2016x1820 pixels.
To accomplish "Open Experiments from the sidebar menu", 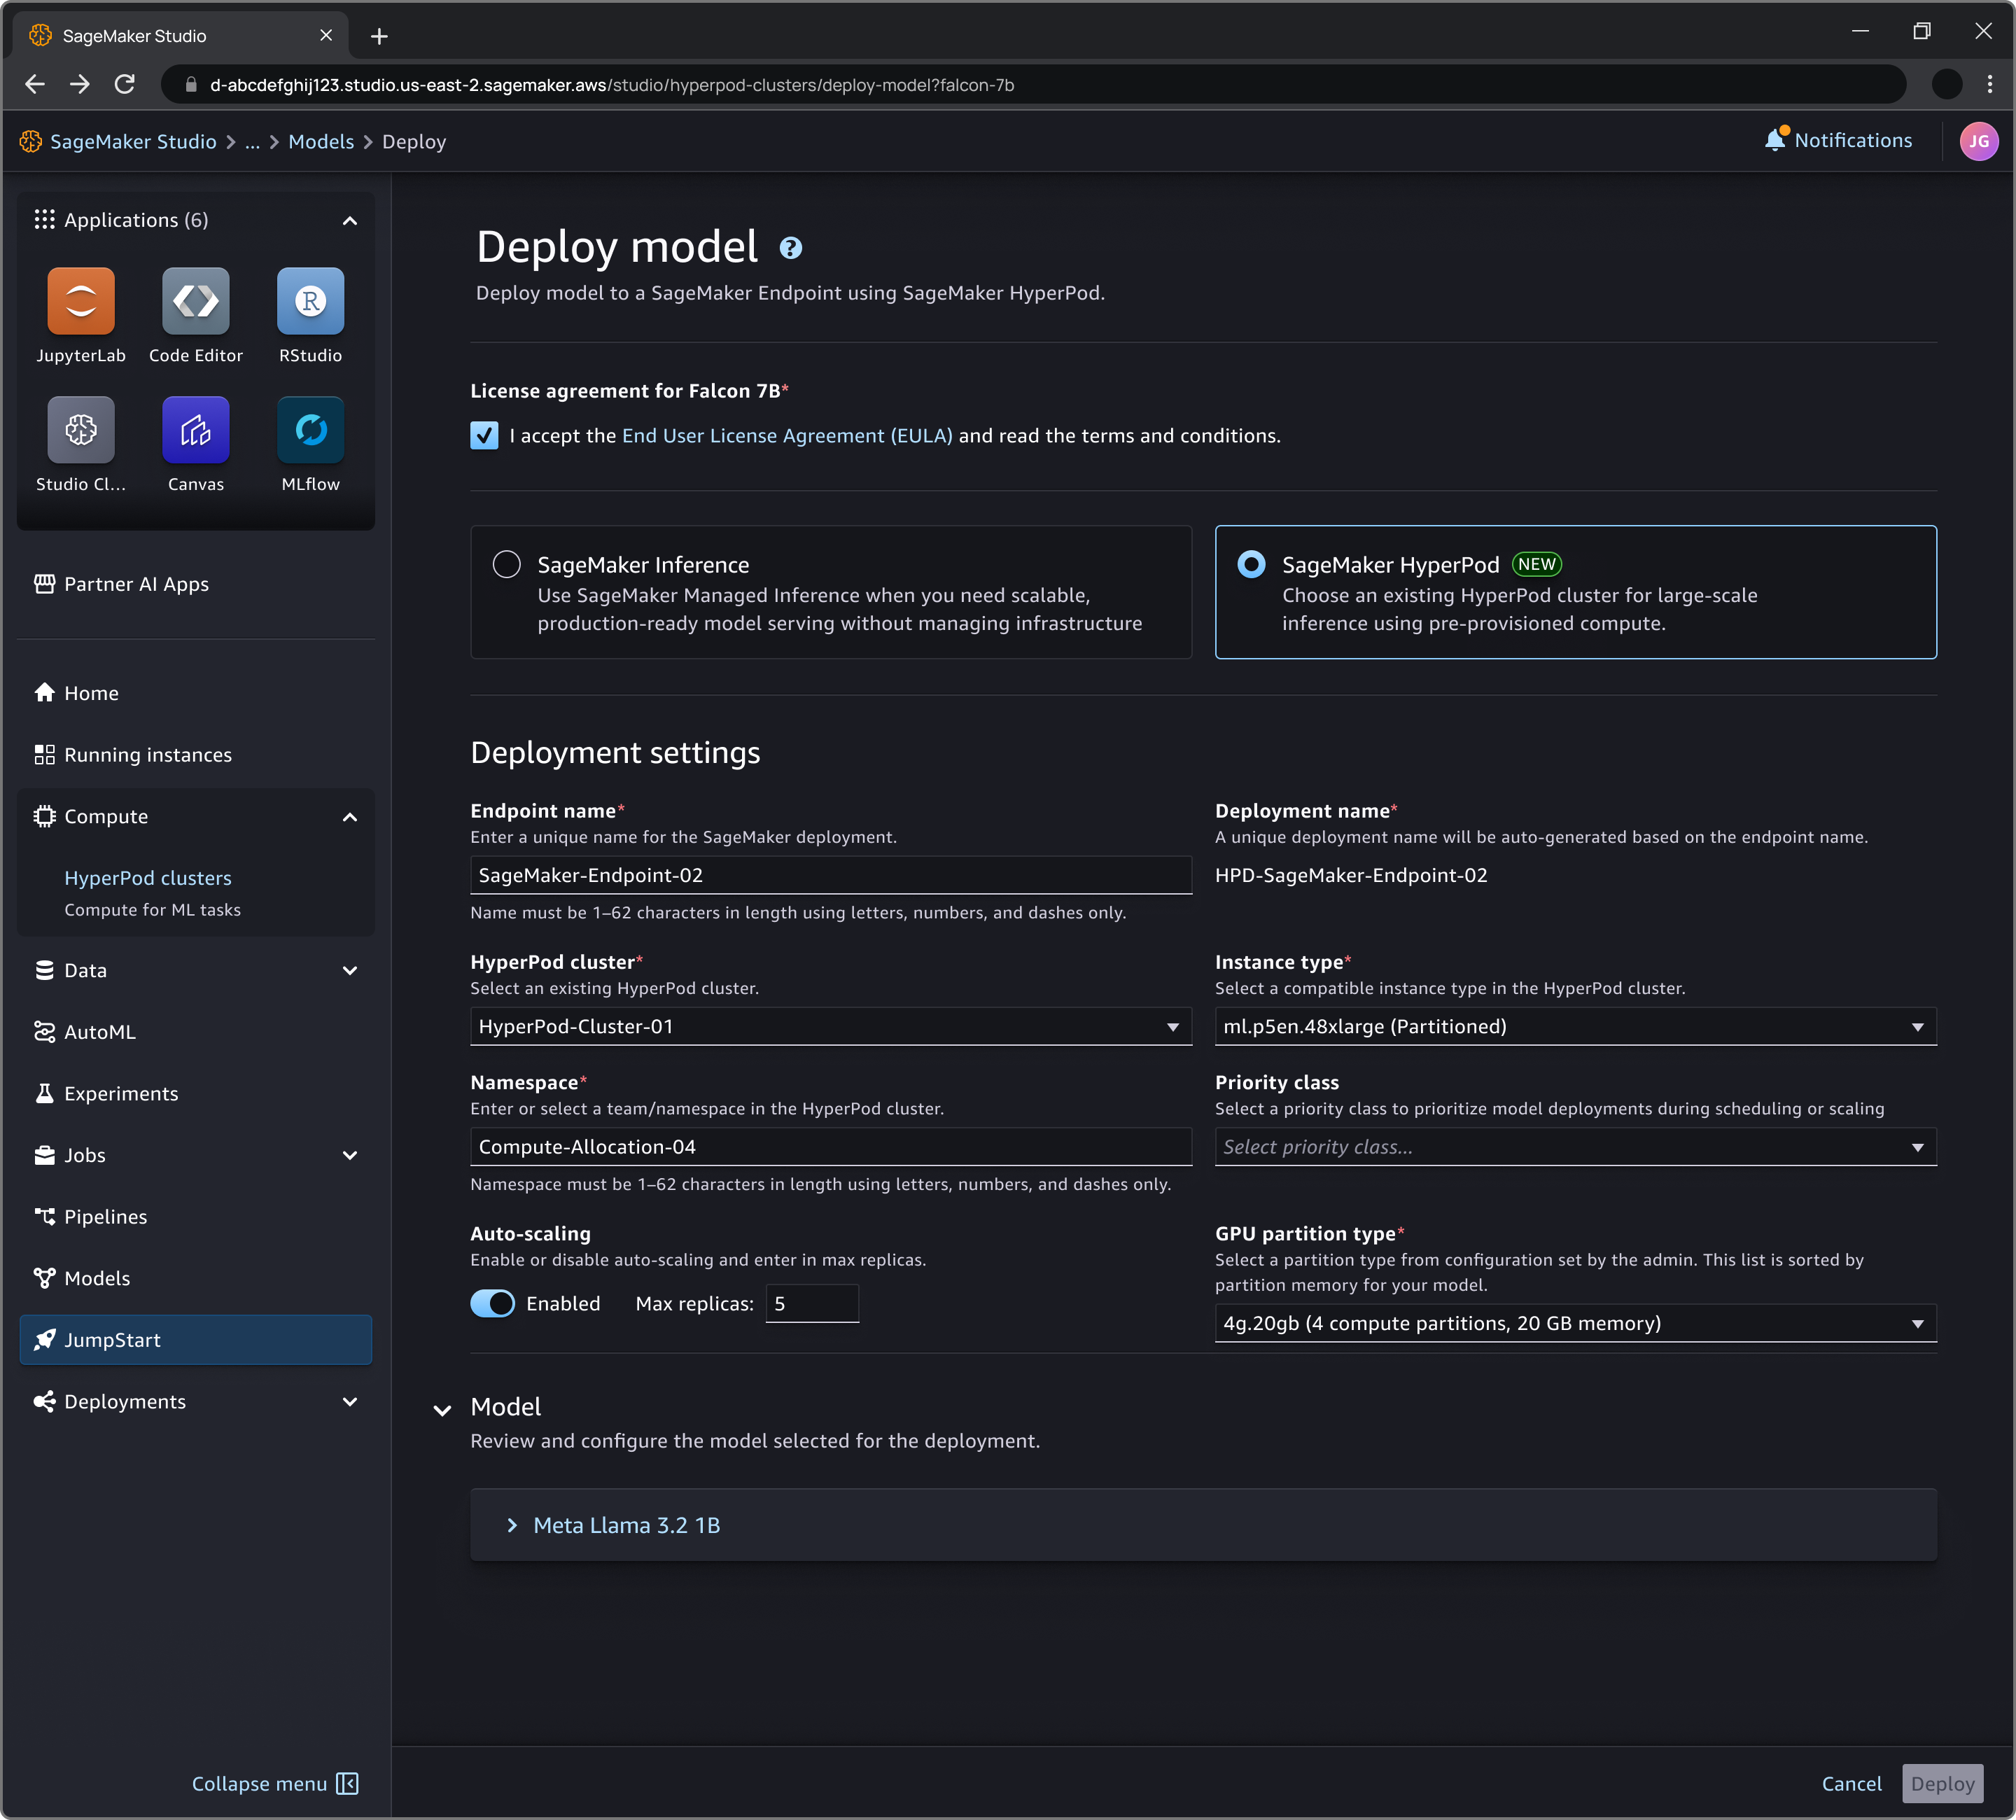I will tap(120, 1093).
